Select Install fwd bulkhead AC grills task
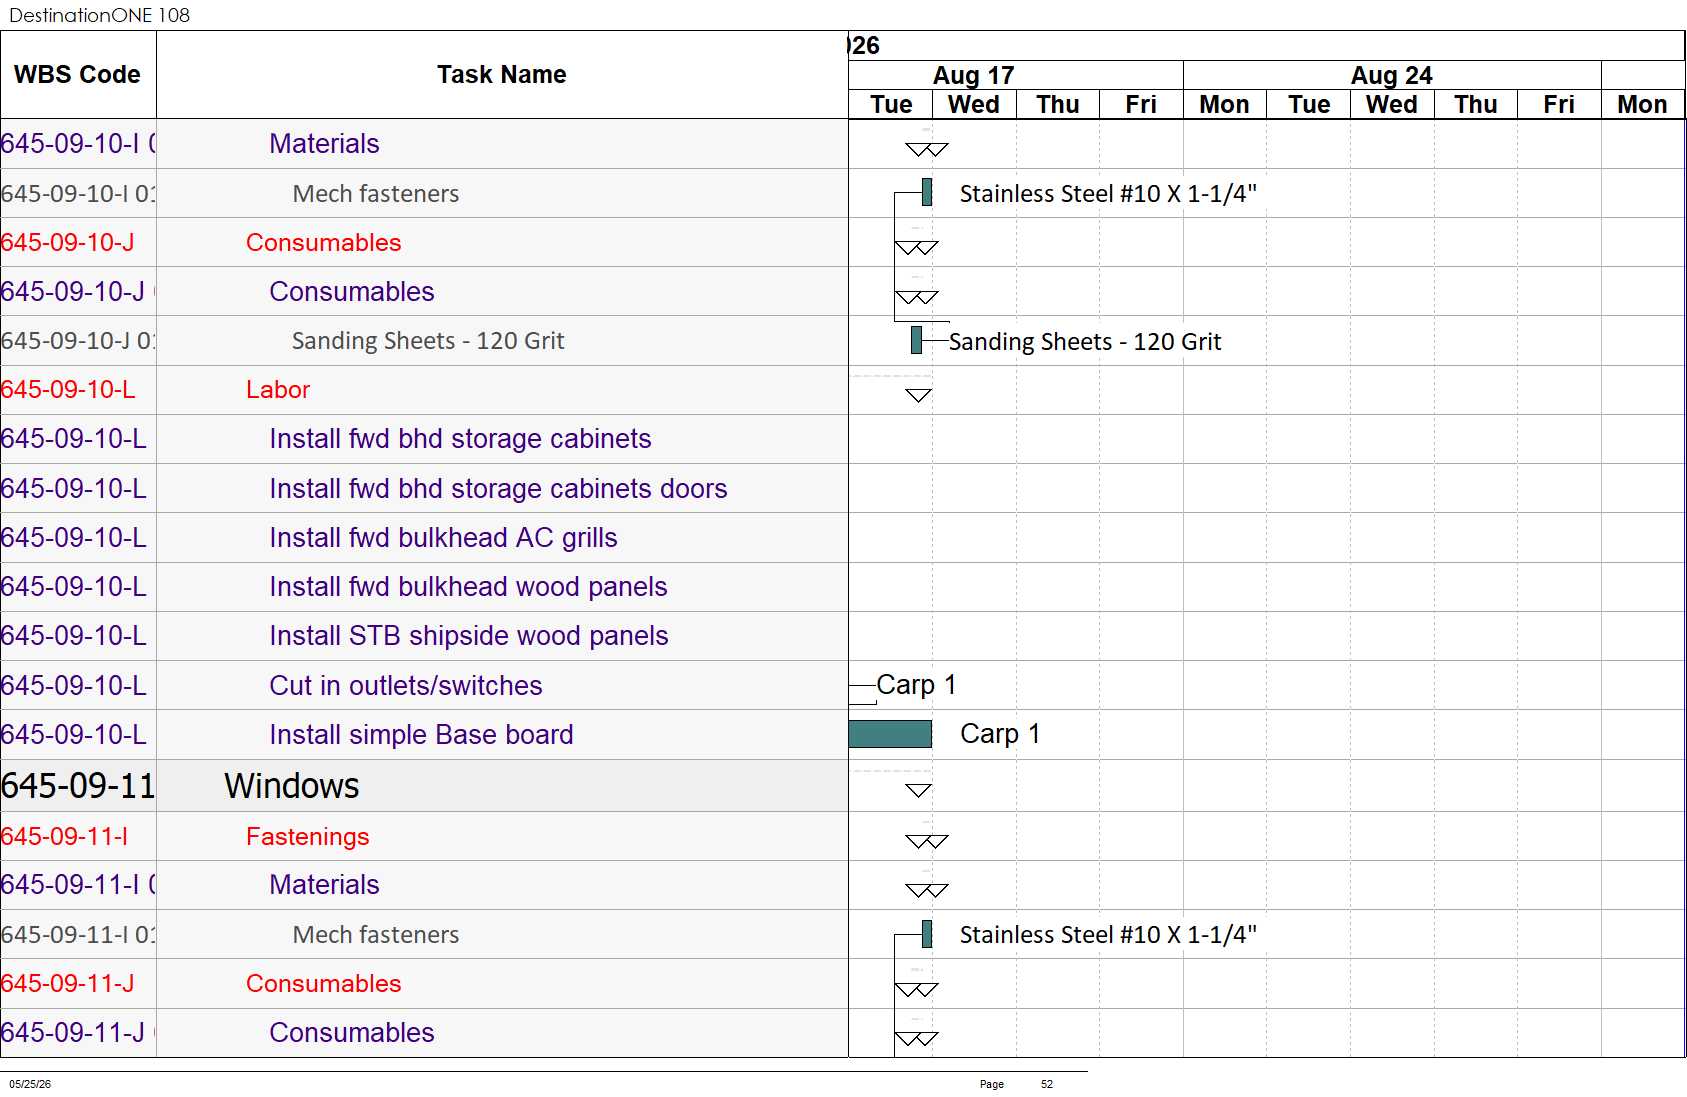Screen dimensions: 1687x1097 443,538
